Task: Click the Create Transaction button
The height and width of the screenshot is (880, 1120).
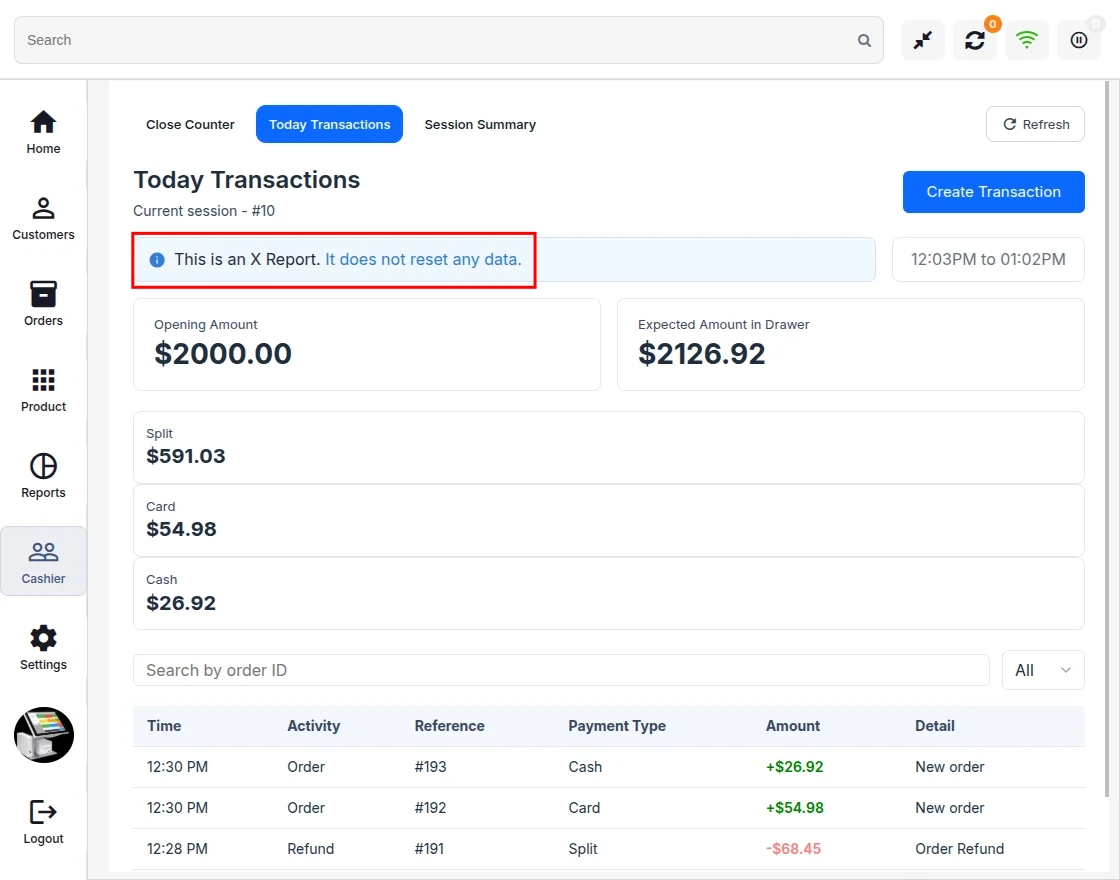Action: coord(994,191)
